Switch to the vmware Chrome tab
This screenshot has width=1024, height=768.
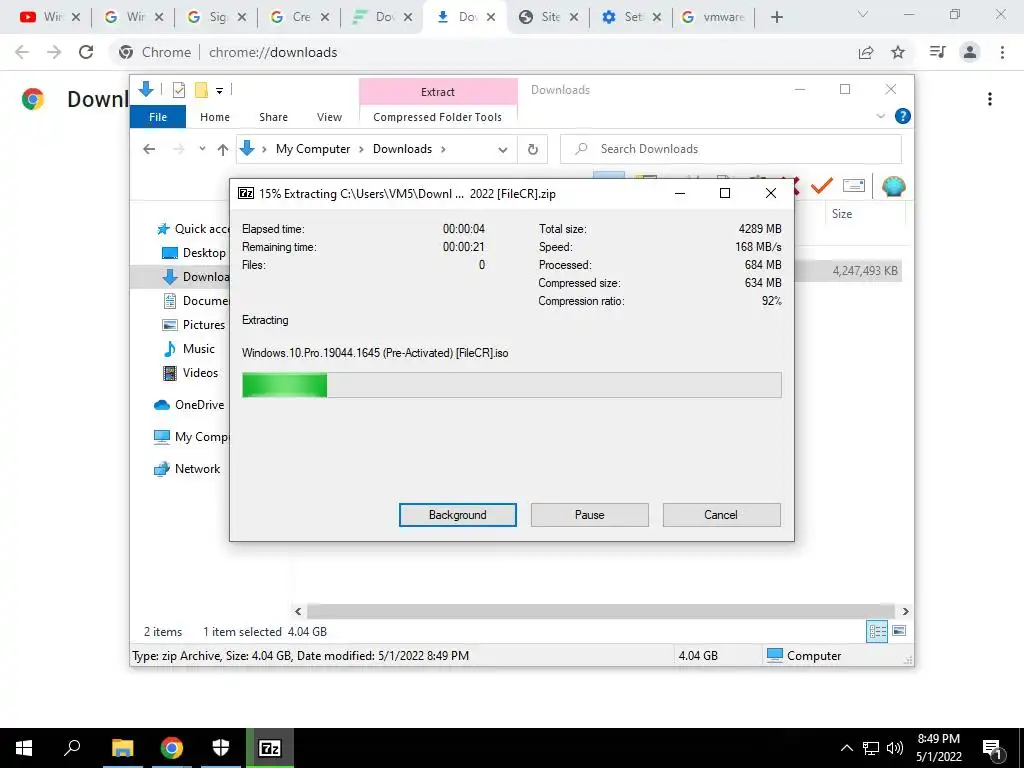point(712,17)
